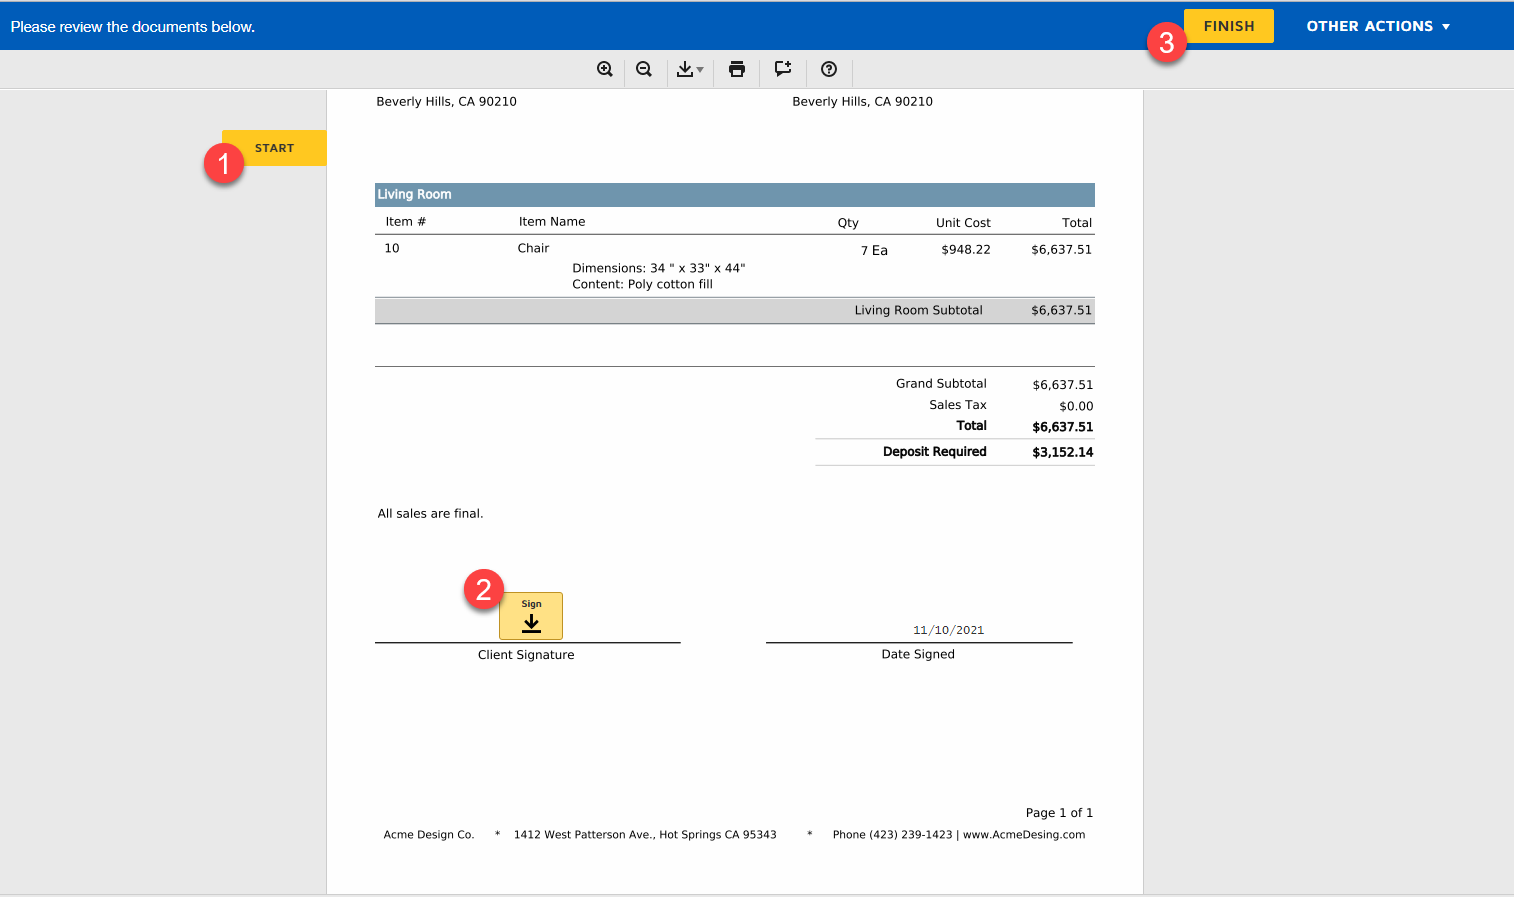Image resolution: width=1514 pixels, height=897 pixels.
Task: Click the item number 10 cell
Action: click(392, 248)
